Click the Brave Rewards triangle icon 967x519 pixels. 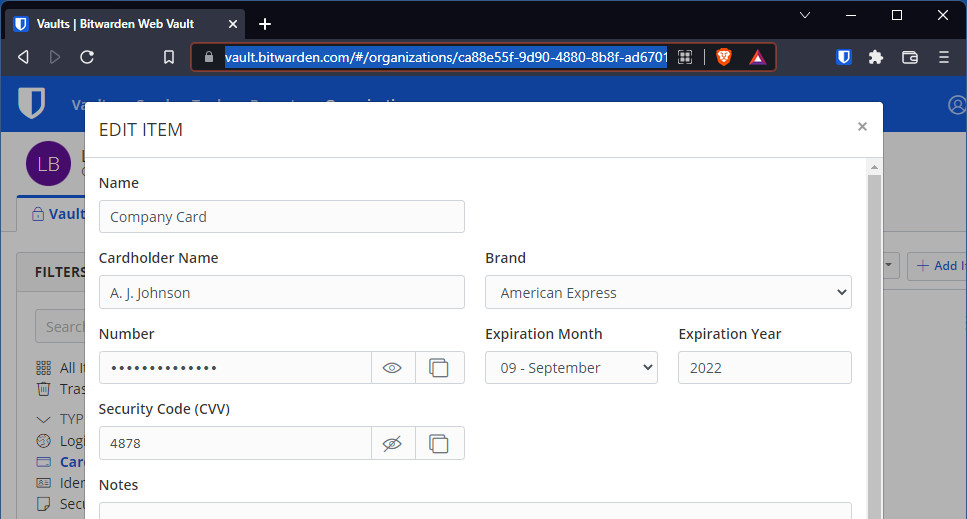[x=757, y=57]
